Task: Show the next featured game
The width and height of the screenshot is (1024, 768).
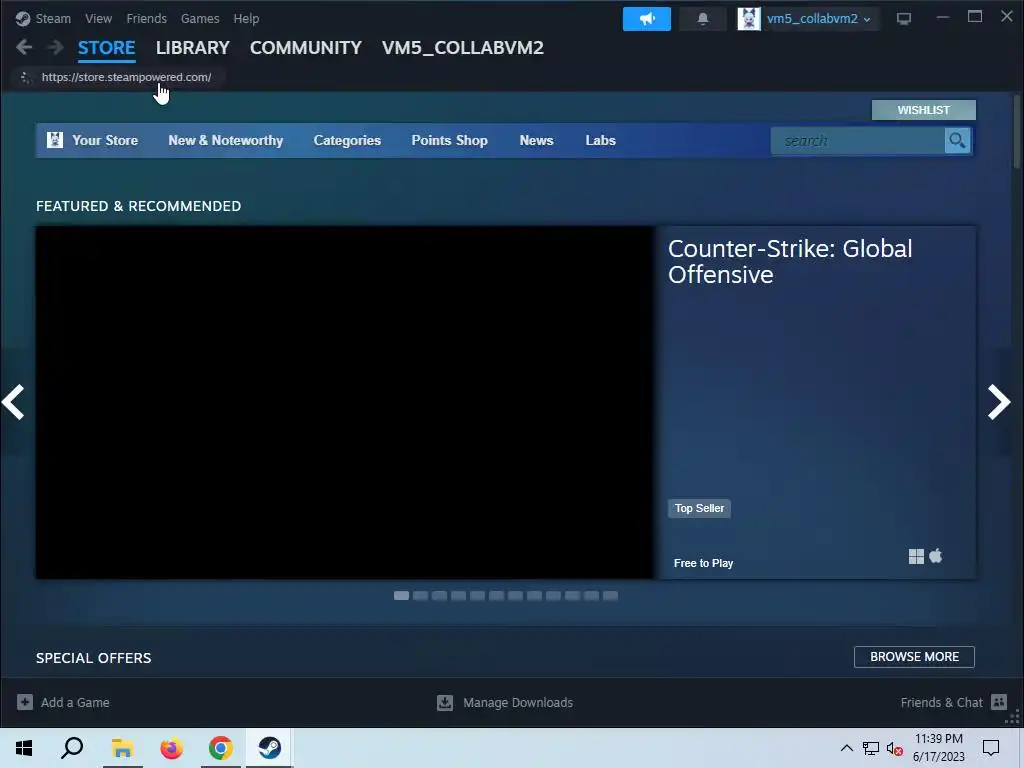Action: click(999, 402)
